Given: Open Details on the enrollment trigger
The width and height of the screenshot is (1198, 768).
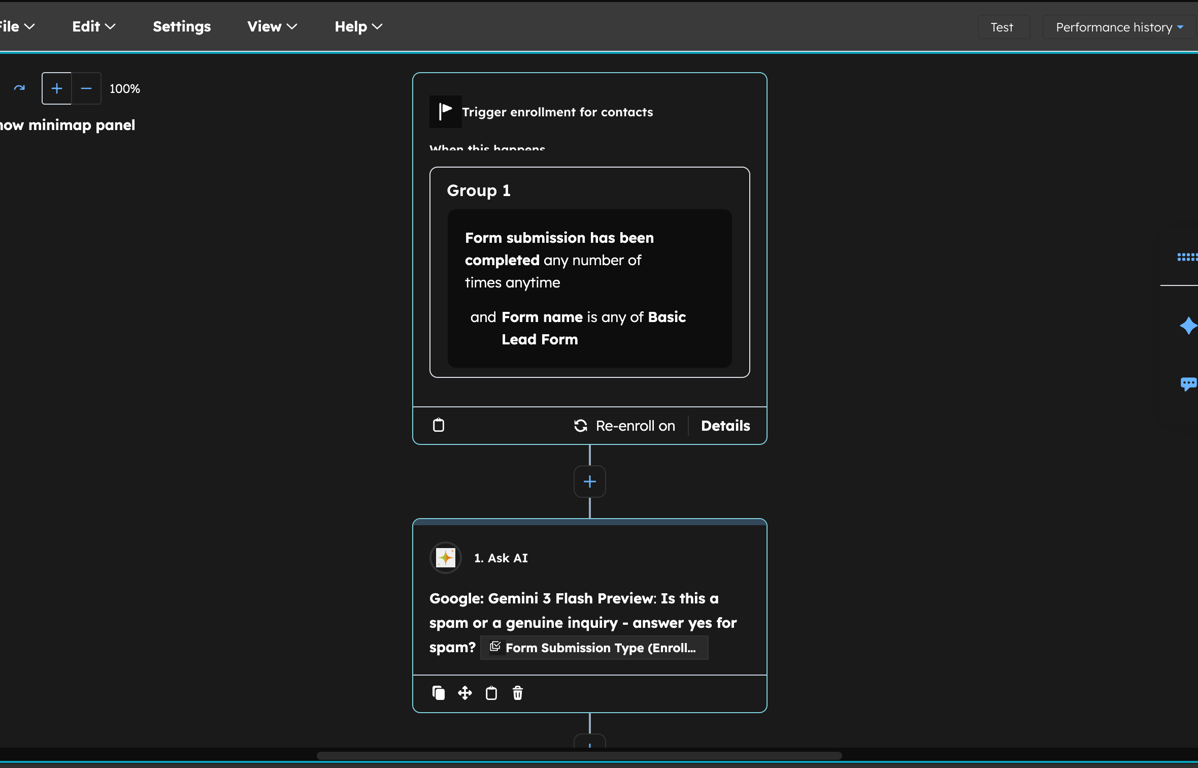Looking at the screenshot, I should [725, 425].
